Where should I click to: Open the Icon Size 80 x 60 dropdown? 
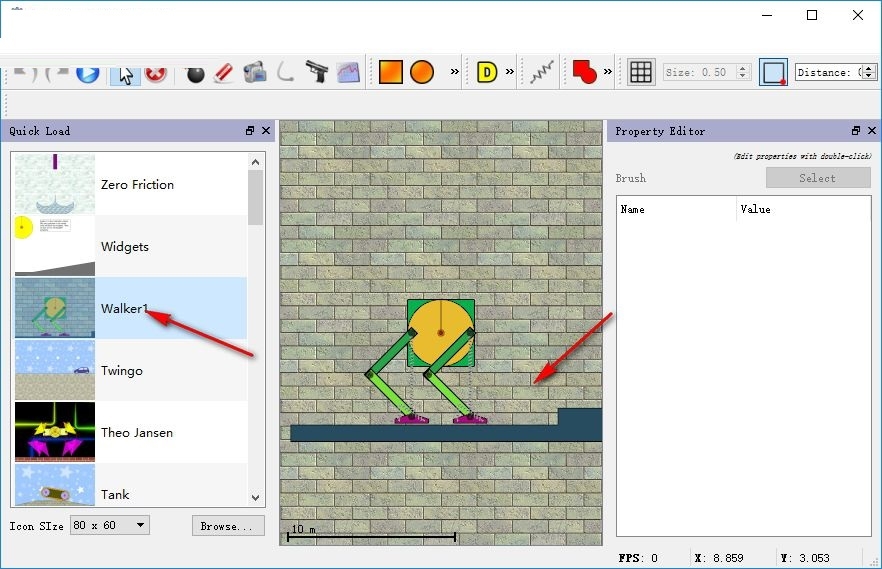[x=110, y=525]
